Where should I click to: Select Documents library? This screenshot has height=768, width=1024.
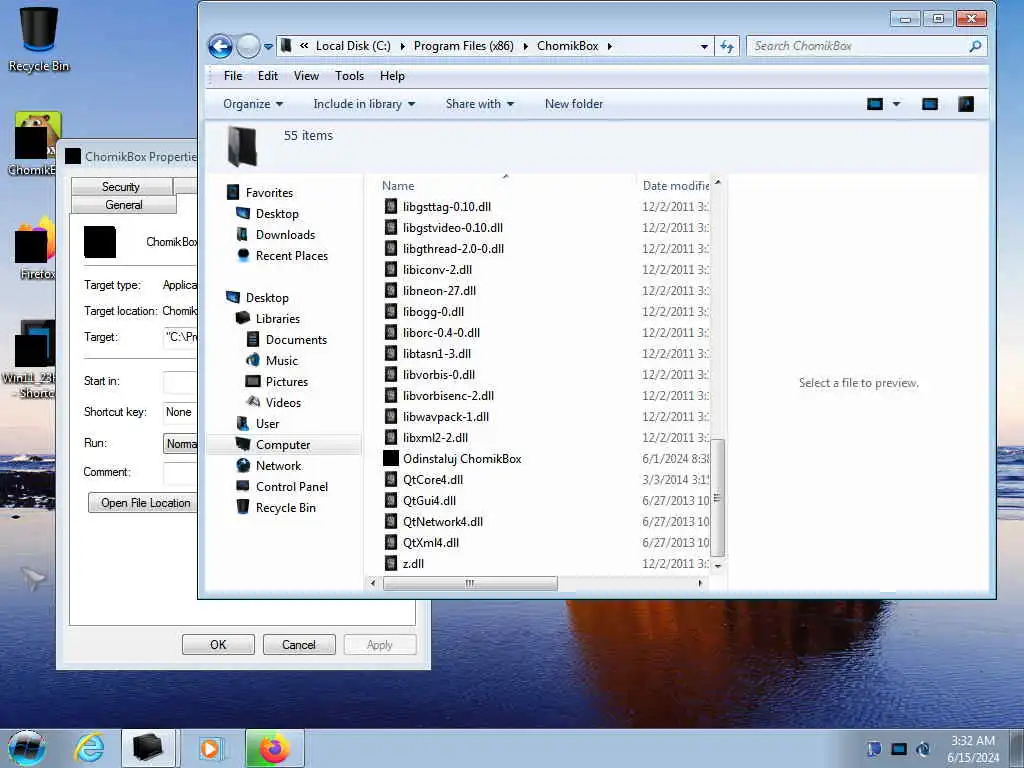coord(296,340)
